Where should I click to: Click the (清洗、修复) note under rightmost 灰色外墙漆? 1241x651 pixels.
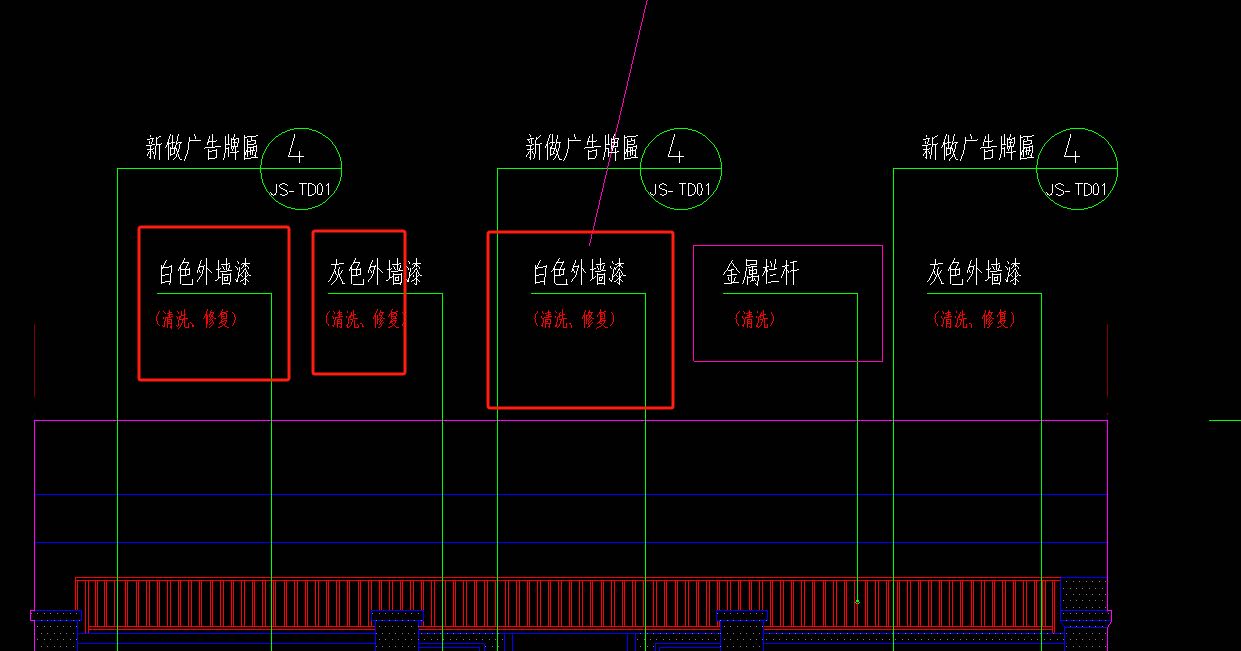click(974, 320)
